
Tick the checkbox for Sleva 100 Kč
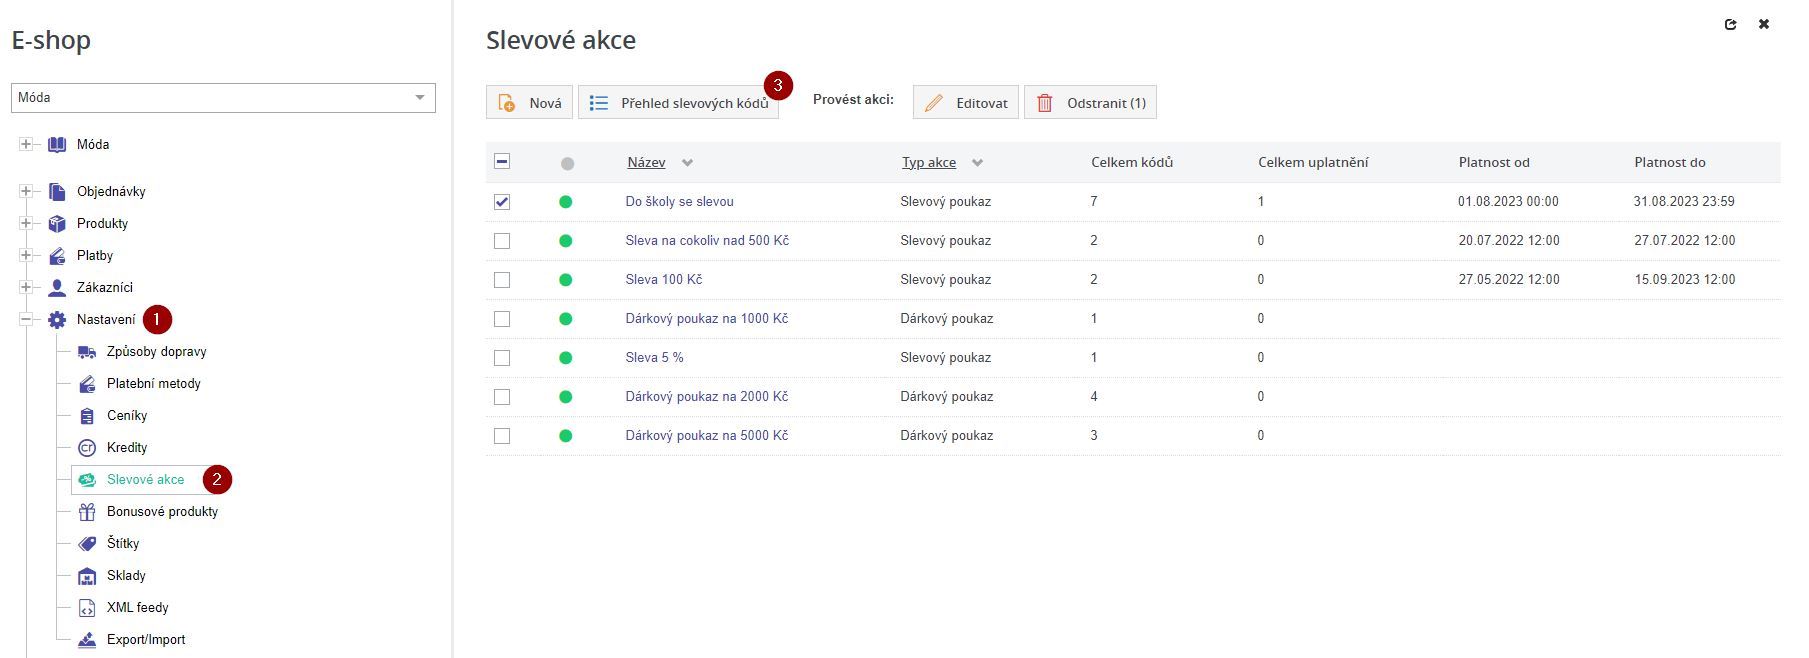[502, 280]
